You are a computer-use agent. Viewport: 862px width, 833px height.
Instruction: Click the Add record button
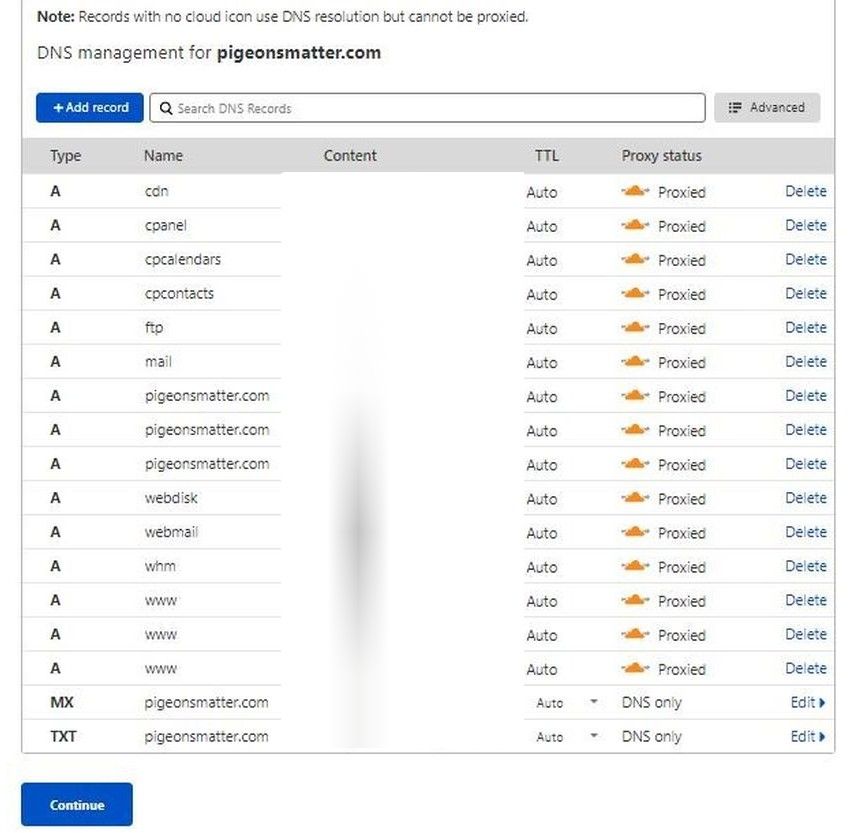pyautogui.click(x=89, y=107)
